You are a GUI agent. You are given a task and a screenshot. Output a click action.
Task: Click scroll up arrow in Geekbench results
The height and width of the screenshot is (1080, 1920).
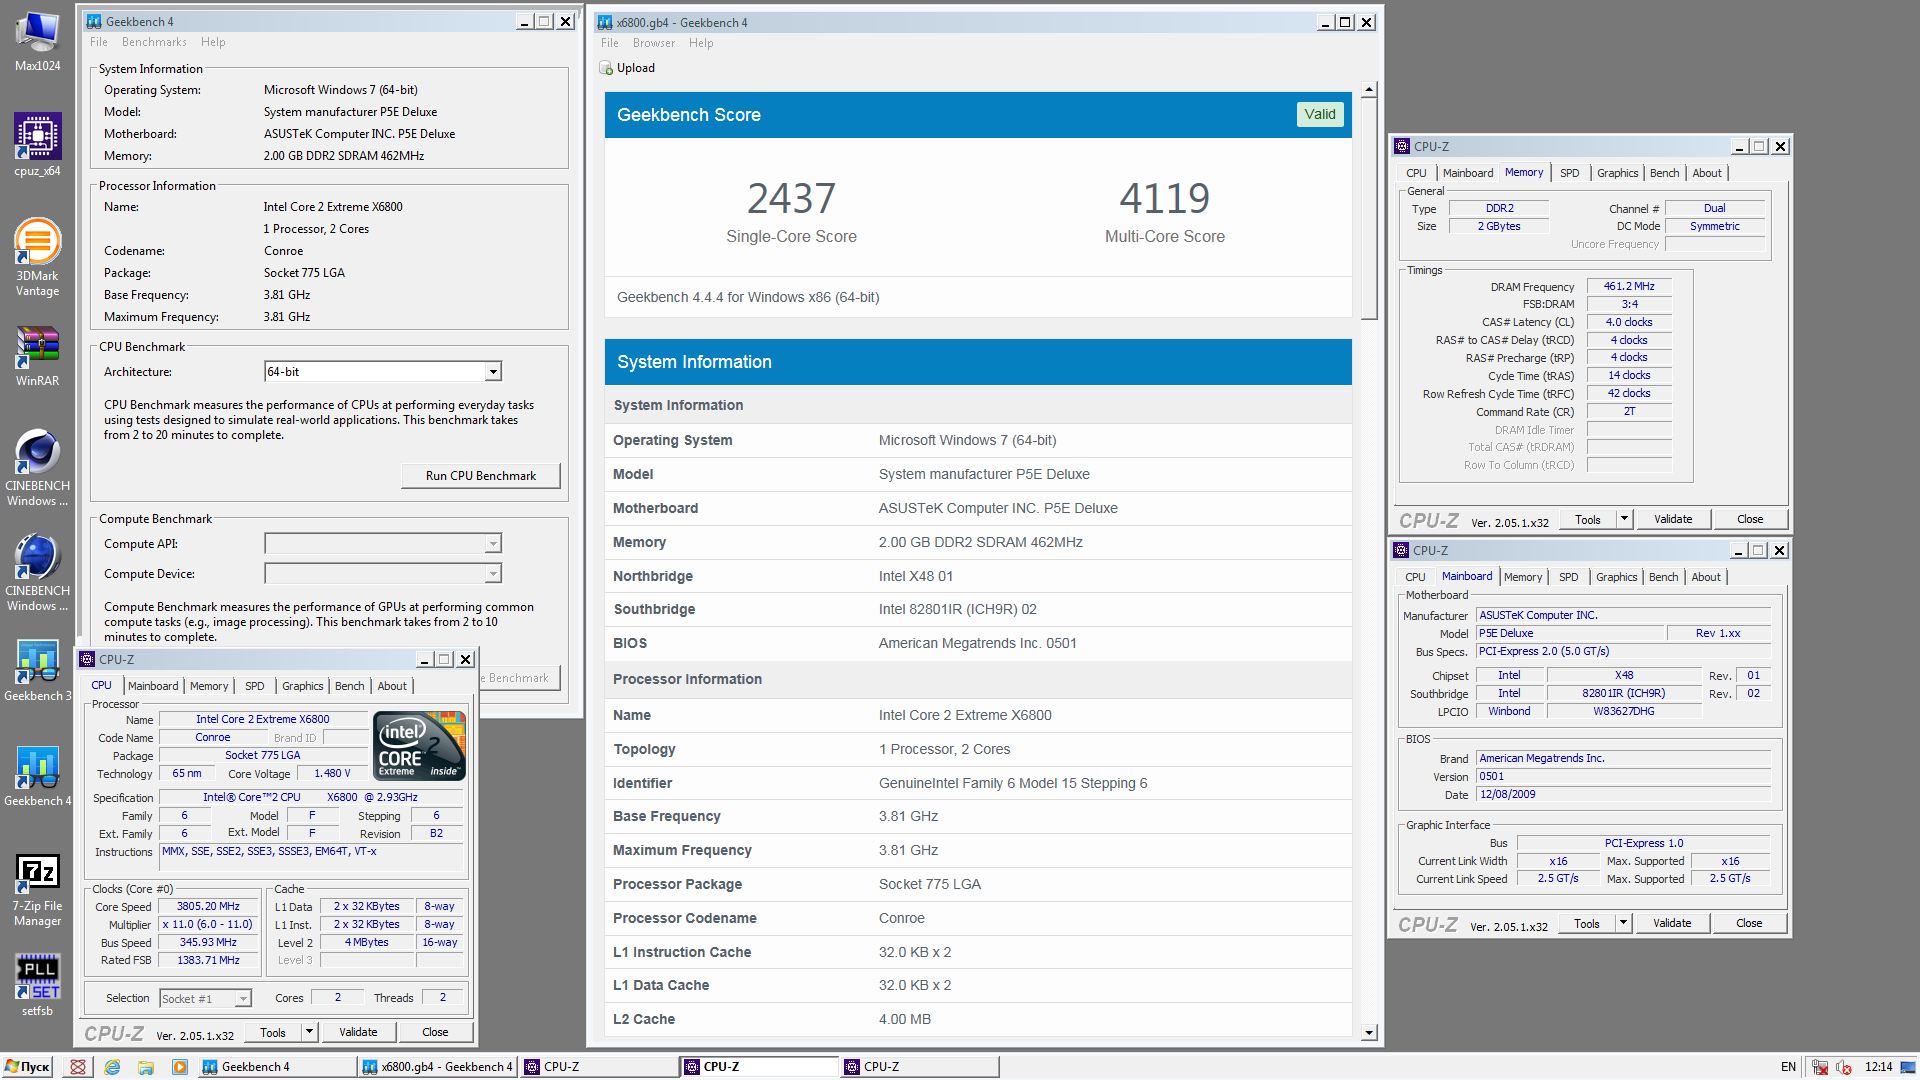[x=1369, y=90]
